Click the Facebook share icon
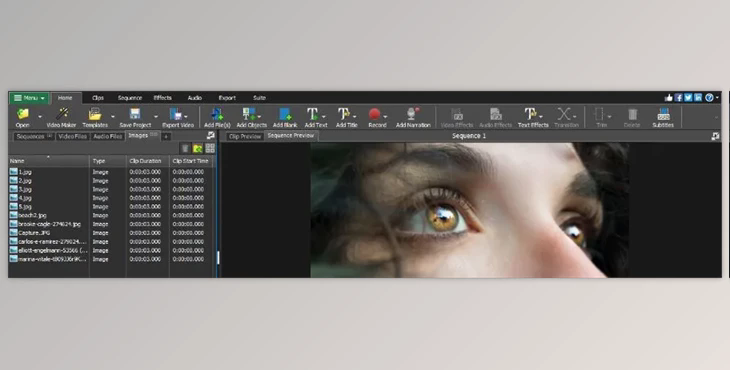Viewport: 730px width, 370px height. [679, 98]
